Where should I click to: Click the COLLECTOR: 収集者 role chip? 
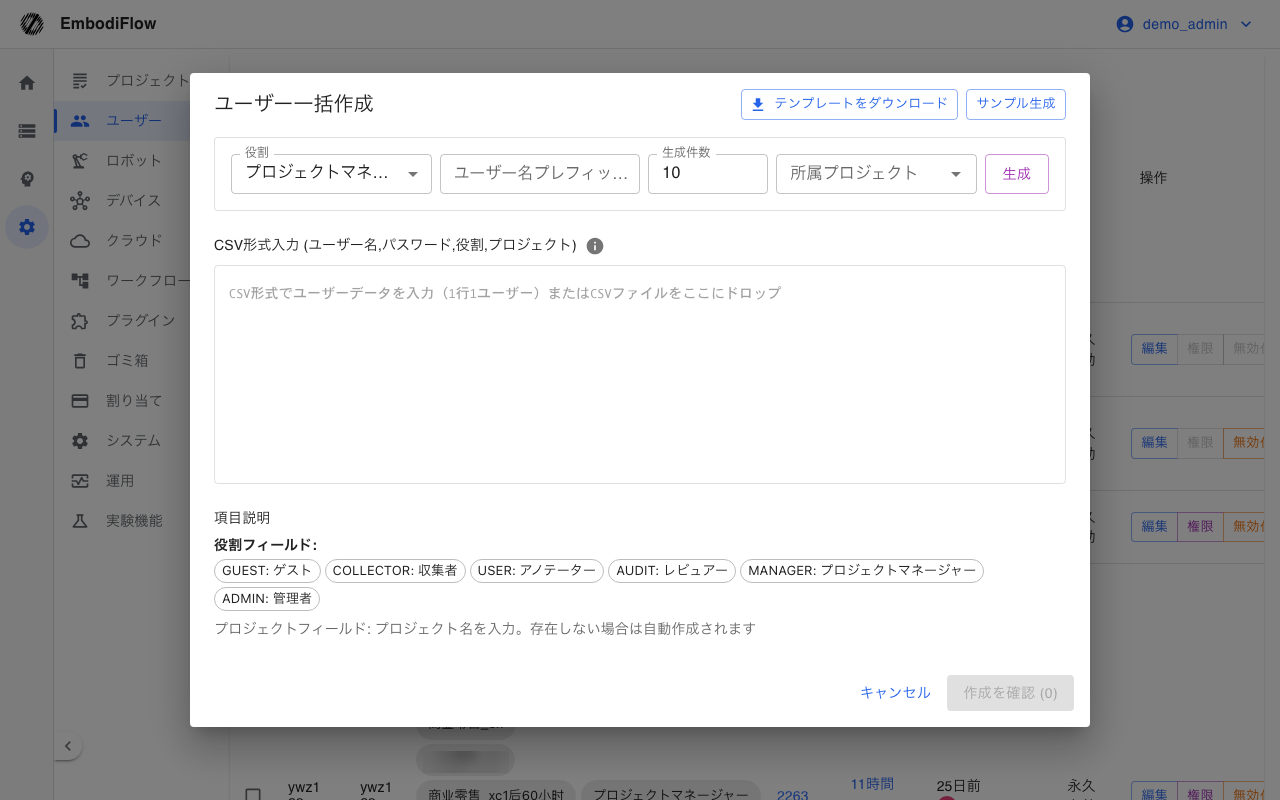(395, 571)
